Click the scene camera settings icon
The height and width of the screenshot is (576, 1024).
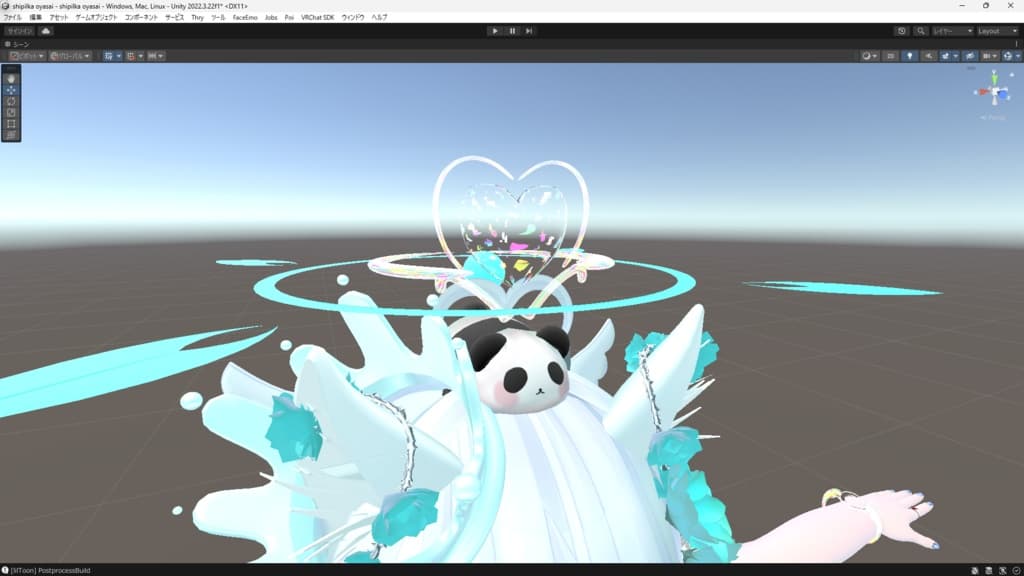point(987,56)
